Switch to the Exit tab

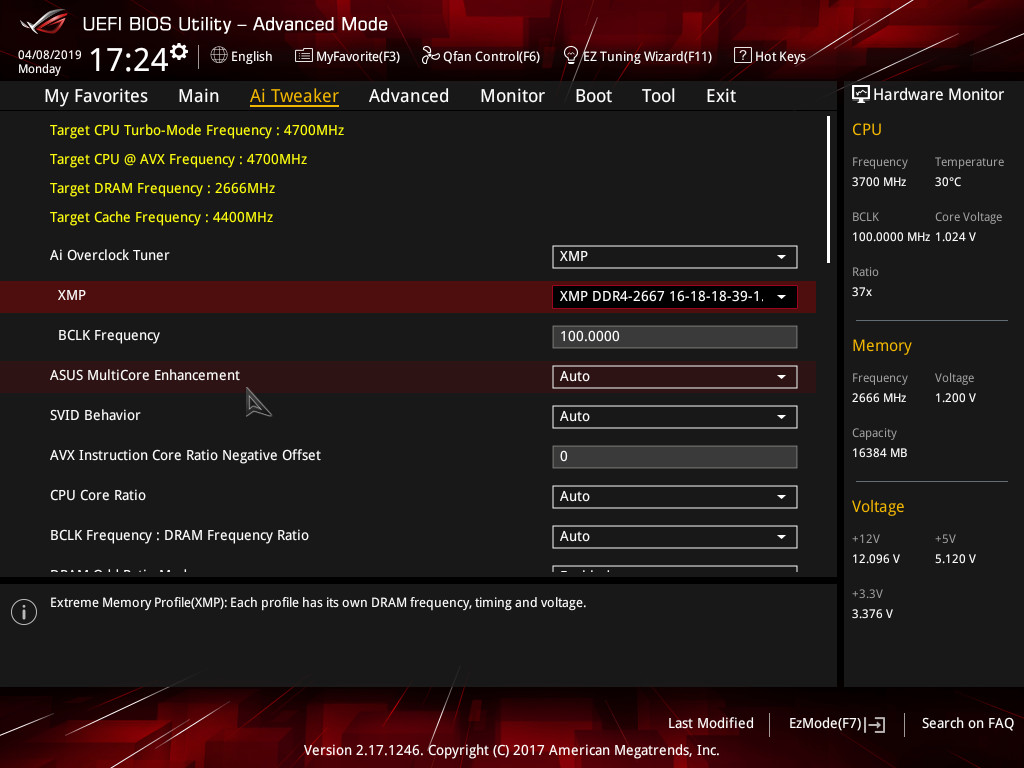pos(721,96)
